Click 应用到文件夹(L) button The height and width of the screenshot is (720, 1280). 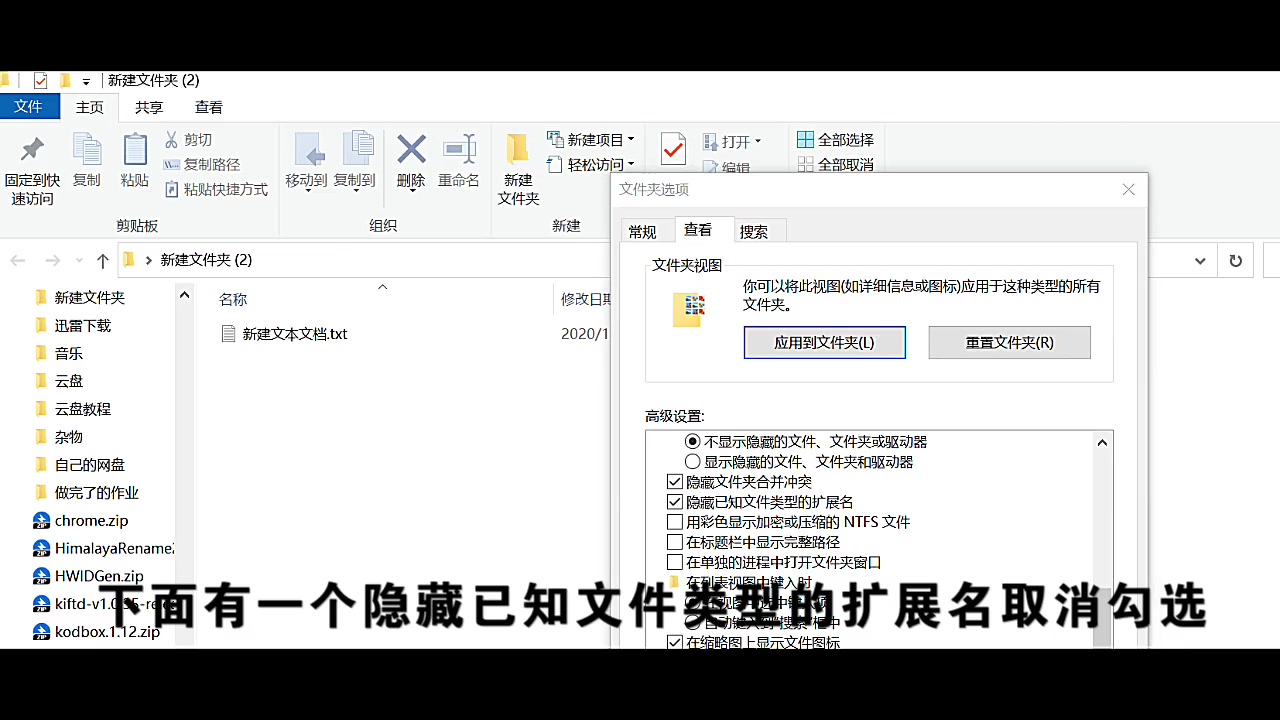(825, 342)
